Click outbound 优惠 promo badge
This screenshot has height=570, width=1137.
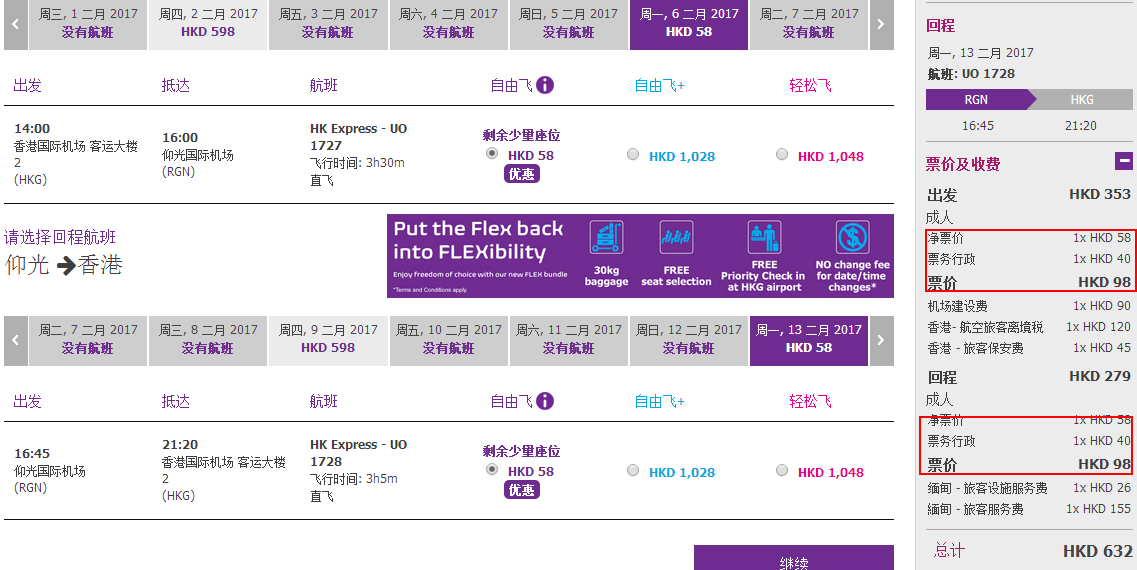tap(522, 174)
